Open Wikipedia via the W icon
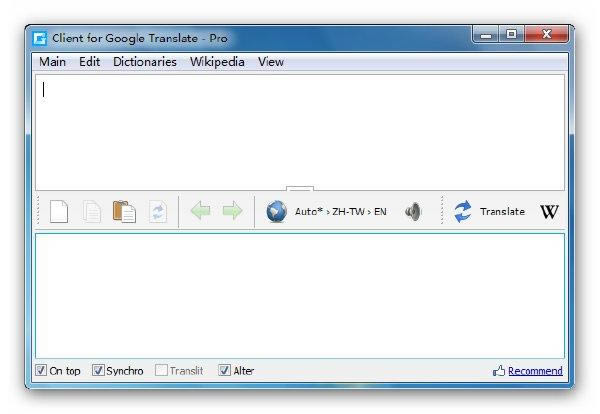 coord(549,211)
